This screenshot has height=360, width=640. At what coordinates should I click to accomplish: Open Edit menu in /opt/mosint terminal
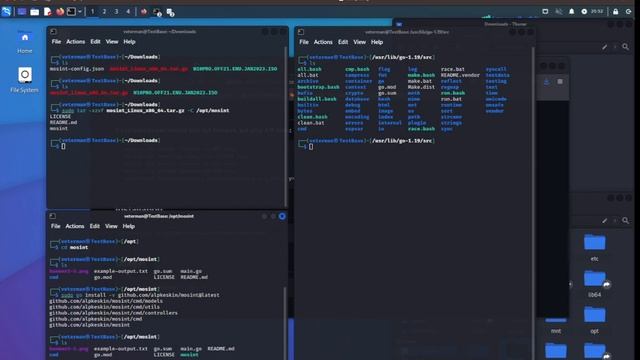tap(94, 226)
